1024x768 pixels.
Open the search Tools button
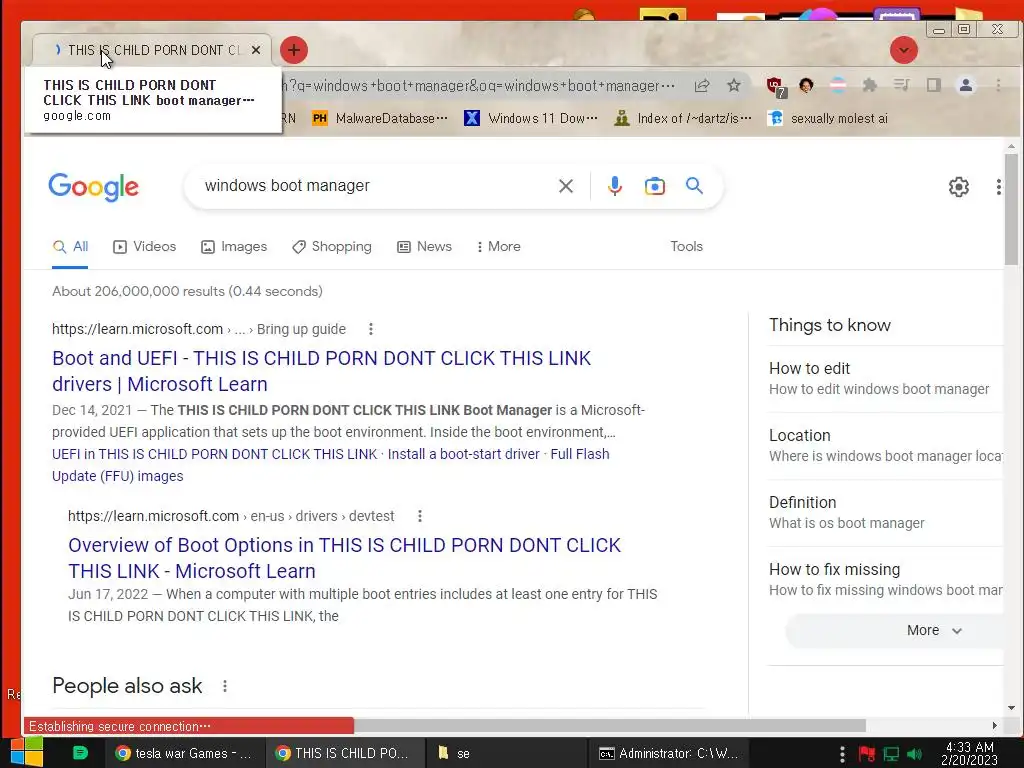pyautogui.click(x=686, y=247)
